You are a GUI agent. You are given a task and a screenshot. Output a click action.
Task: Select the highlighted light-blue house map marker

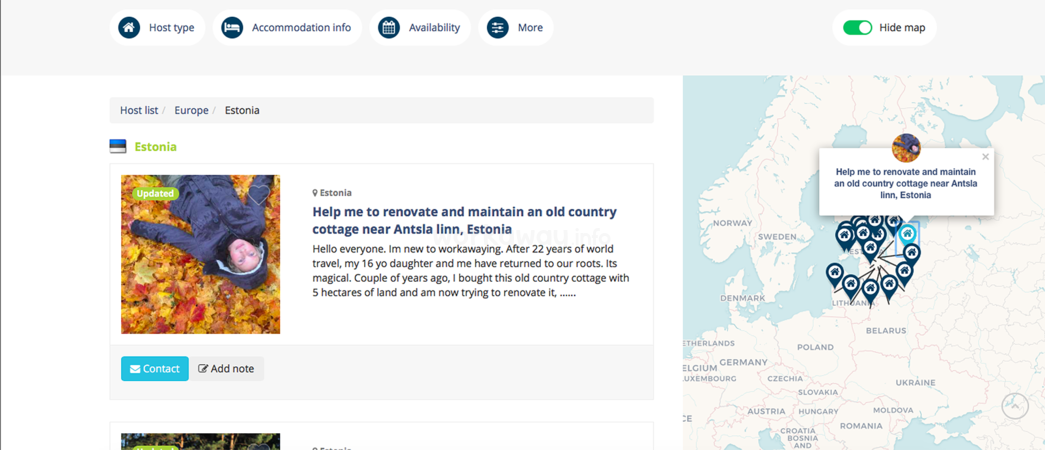(906, 235)
